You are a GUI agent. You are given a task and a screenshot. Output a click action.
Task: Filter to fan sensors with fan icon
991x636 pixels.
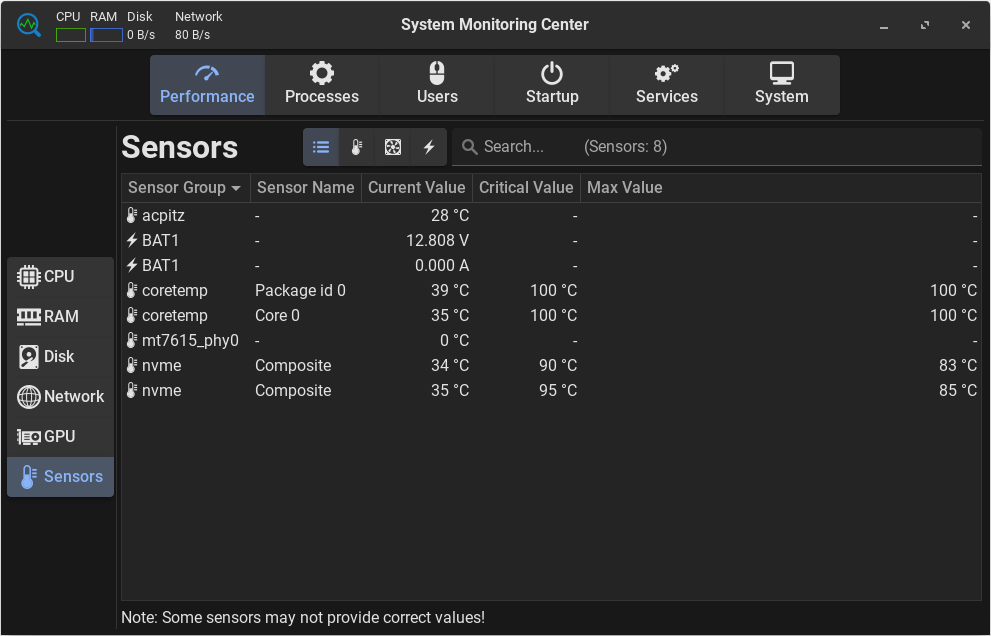[x=393, y=147]
